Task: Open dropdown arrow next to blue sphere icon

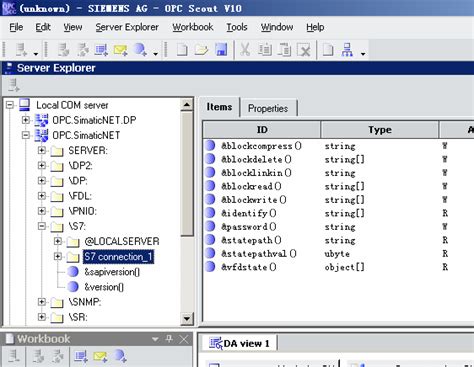Action: coord(155,53)
